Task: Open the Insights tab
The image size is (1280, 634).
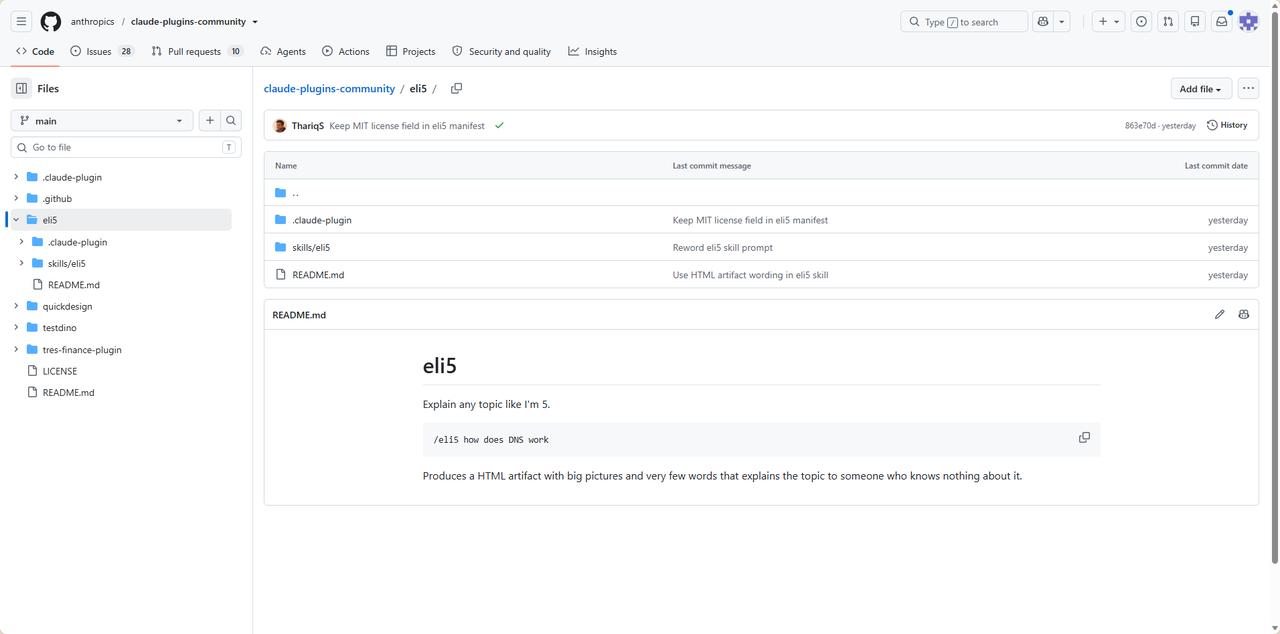Action: (x=592, y=51)
